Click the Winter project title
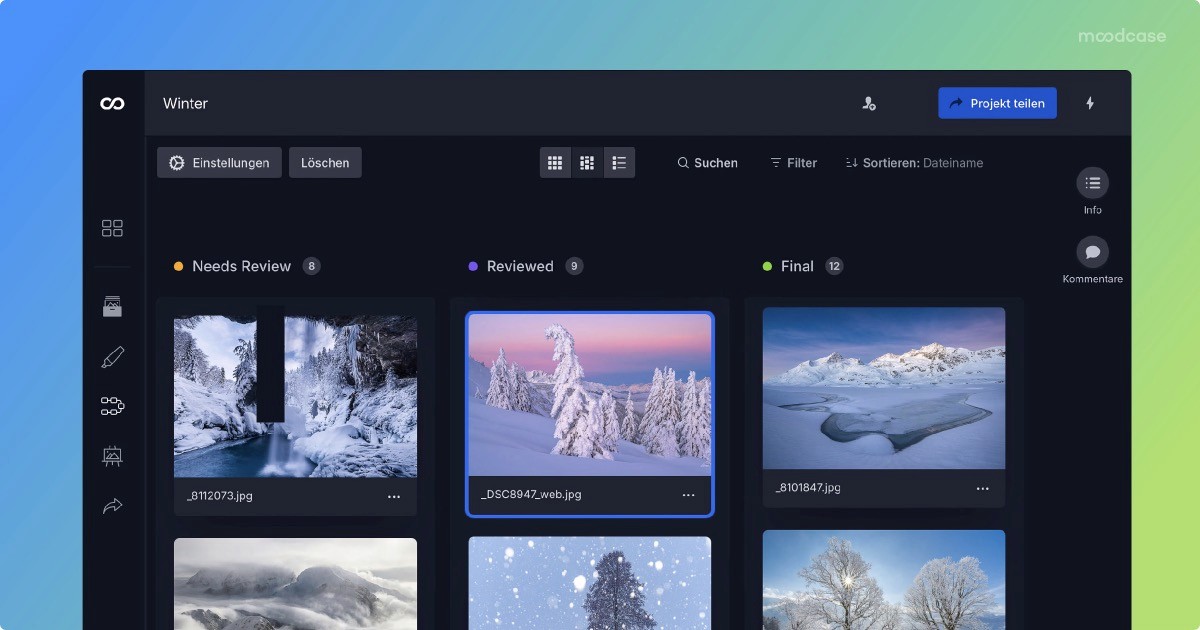The height and width of the screenshot is (630, 1200). 186,103
